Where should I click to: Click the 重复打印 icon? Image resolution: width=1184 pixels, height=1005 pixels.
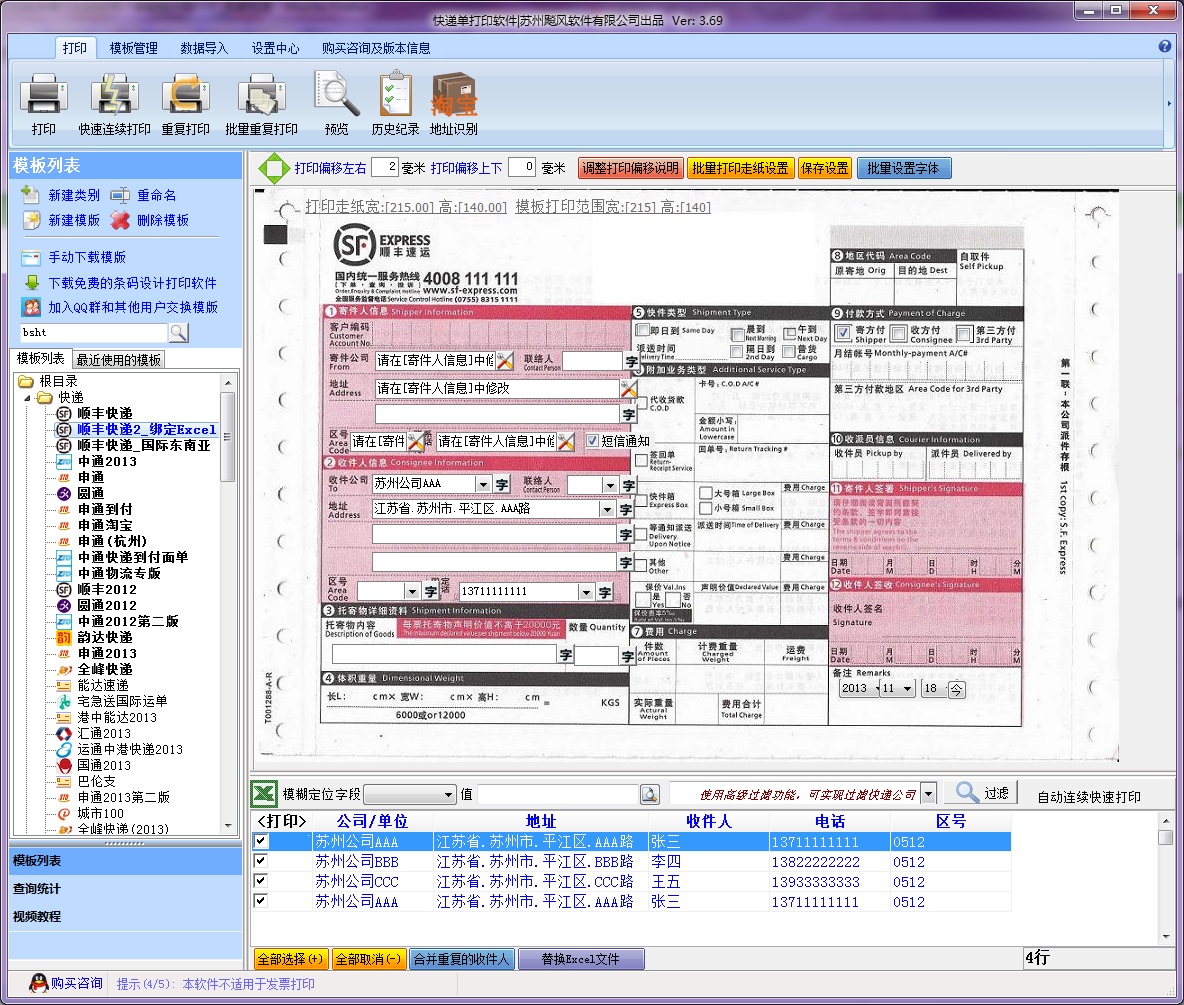(x=185, y=95)
